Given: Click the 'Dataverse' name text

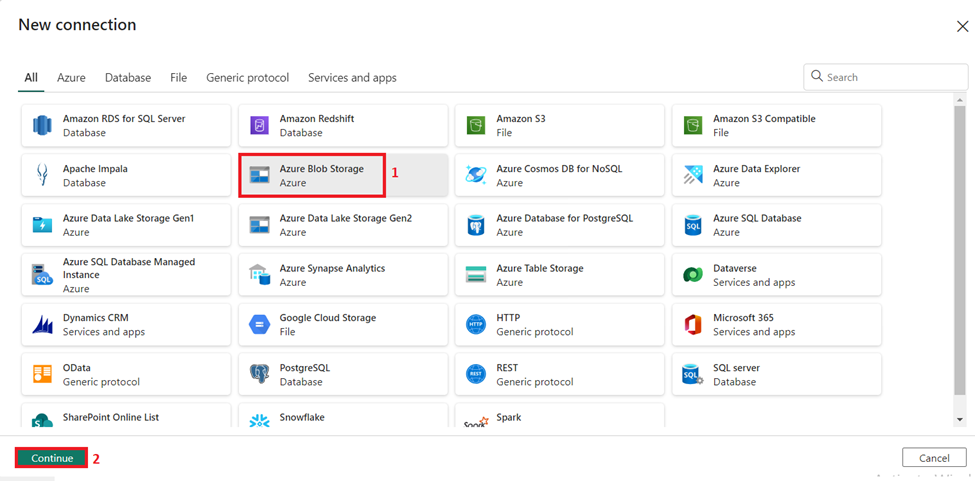Looking at the screenshot, I should tap(734, 268).
